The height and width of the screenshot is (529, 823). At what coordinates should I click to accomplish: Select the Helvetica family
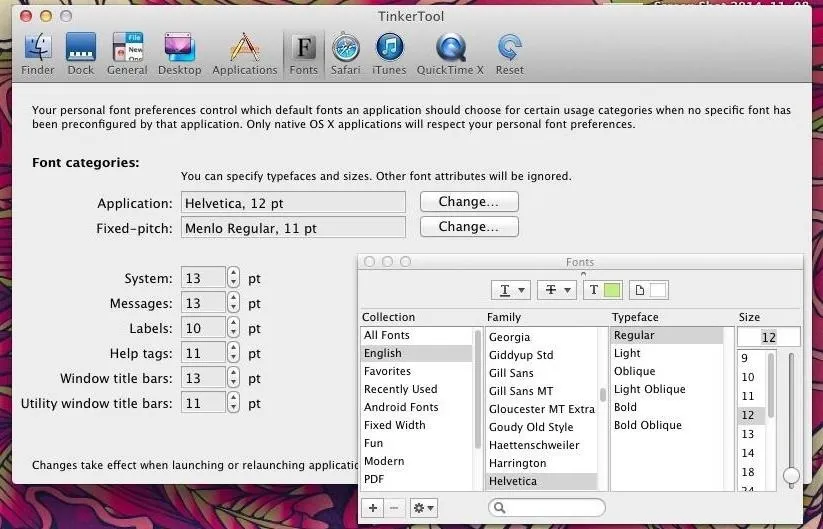coord(541,481)
